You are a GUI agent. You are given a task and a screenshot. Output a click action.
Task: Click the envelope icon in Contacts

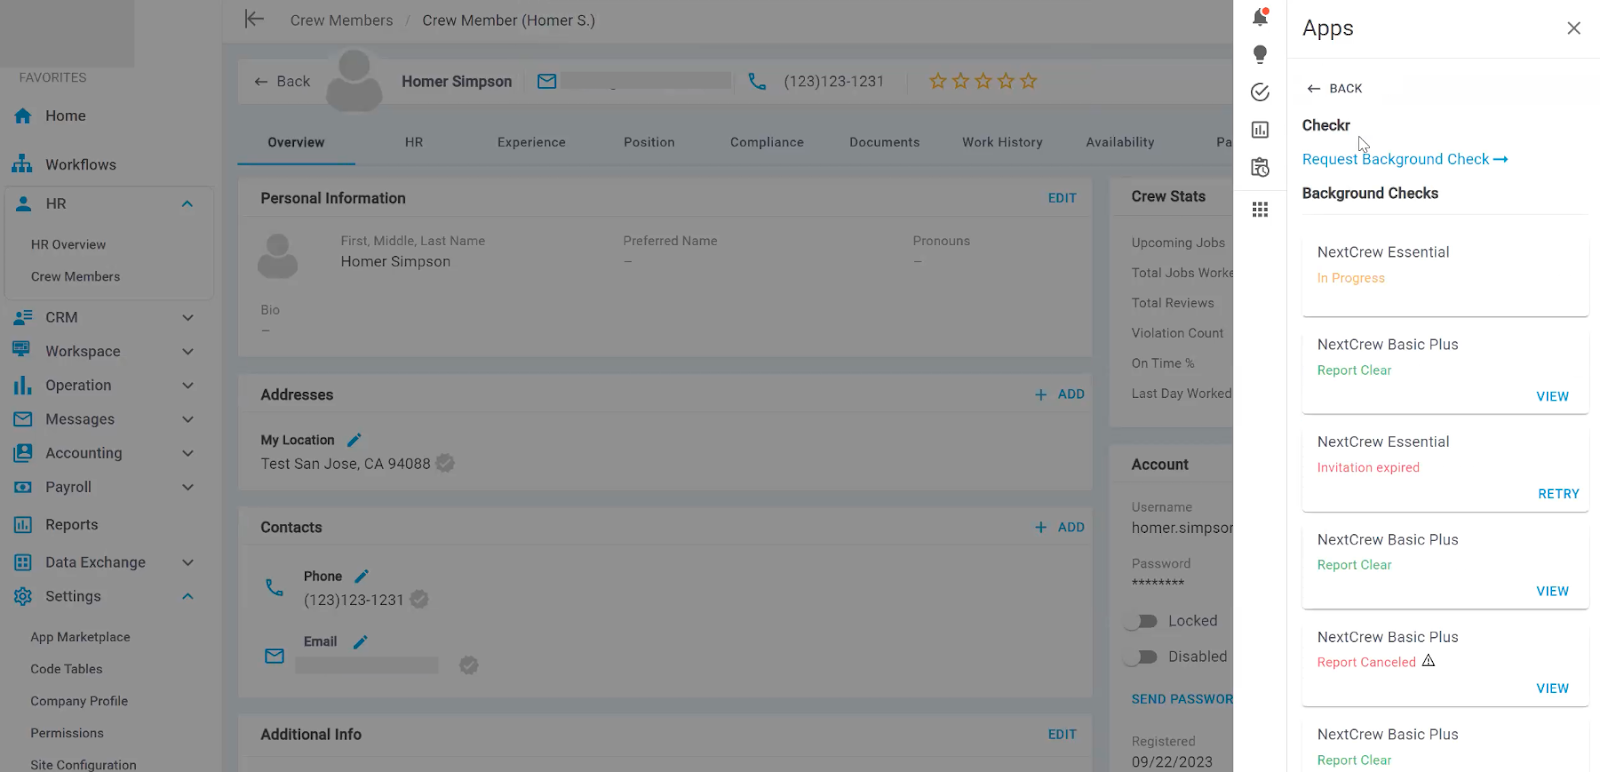(x=274, y=656)
